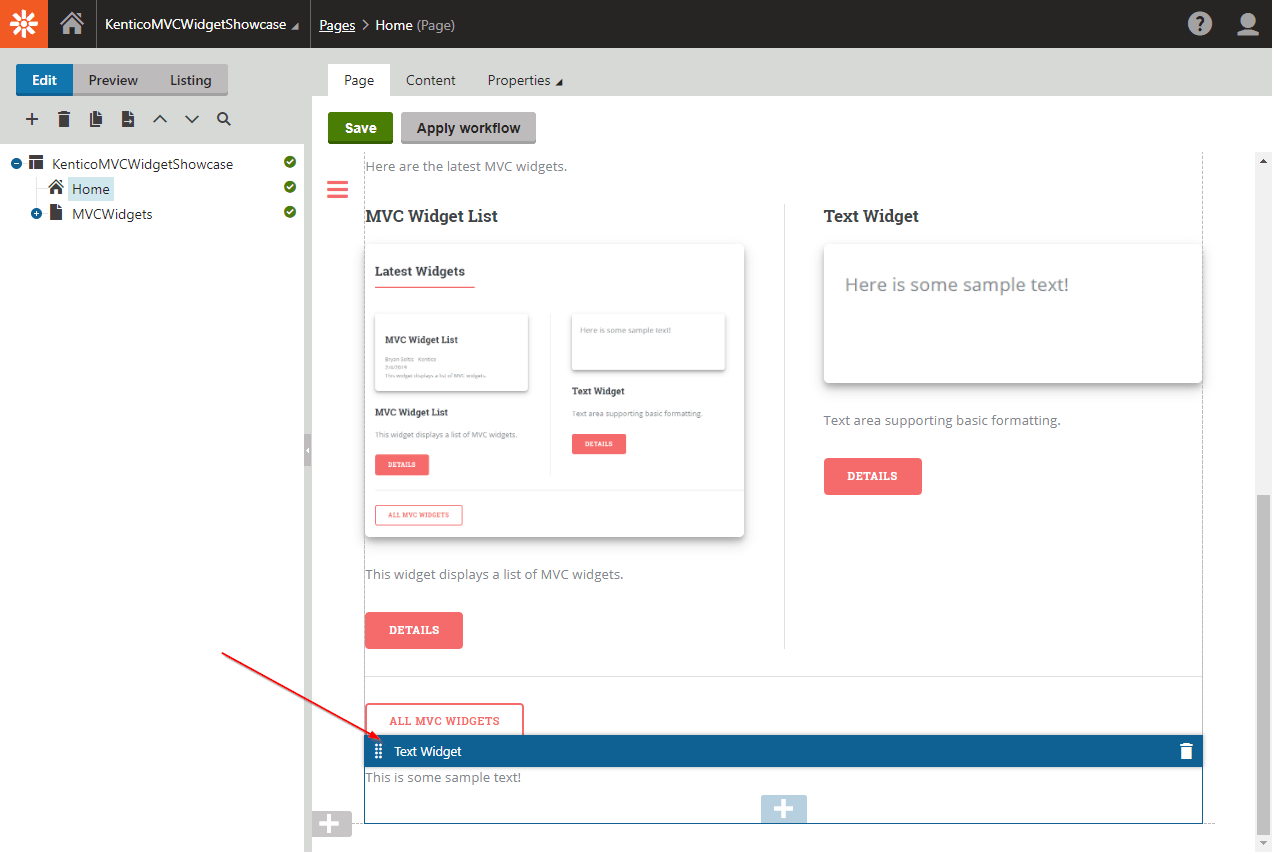This screenshot has height=852, width=1272.
Task: Click published status icon next to MVCWidgets
Action: tap(290, 212)
